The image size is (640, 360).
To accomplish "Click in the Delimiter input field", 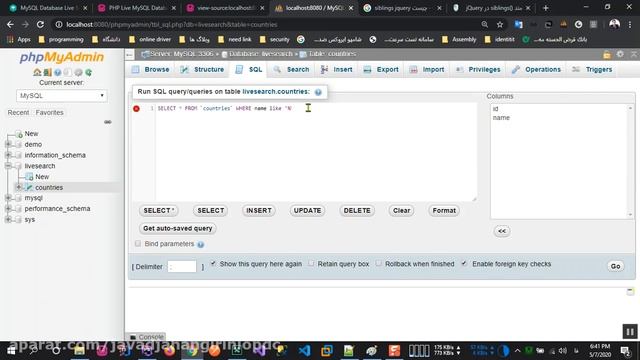I will tap(182, 267).
